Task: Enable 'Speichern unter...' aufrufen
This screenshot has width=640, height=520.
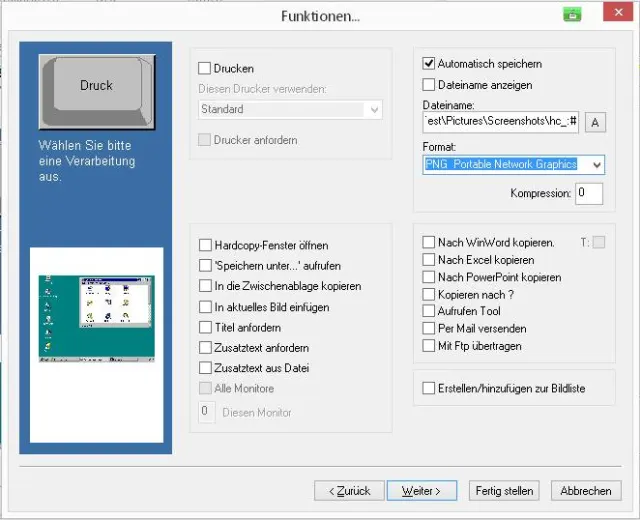Action: click(205, 266)
